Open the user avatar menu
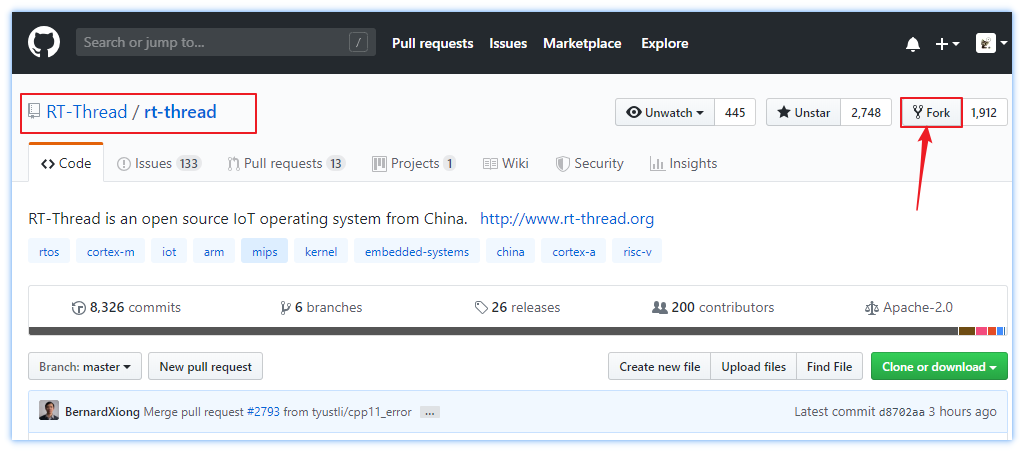This screenshot has width=1024, height=452. [991, 44]
